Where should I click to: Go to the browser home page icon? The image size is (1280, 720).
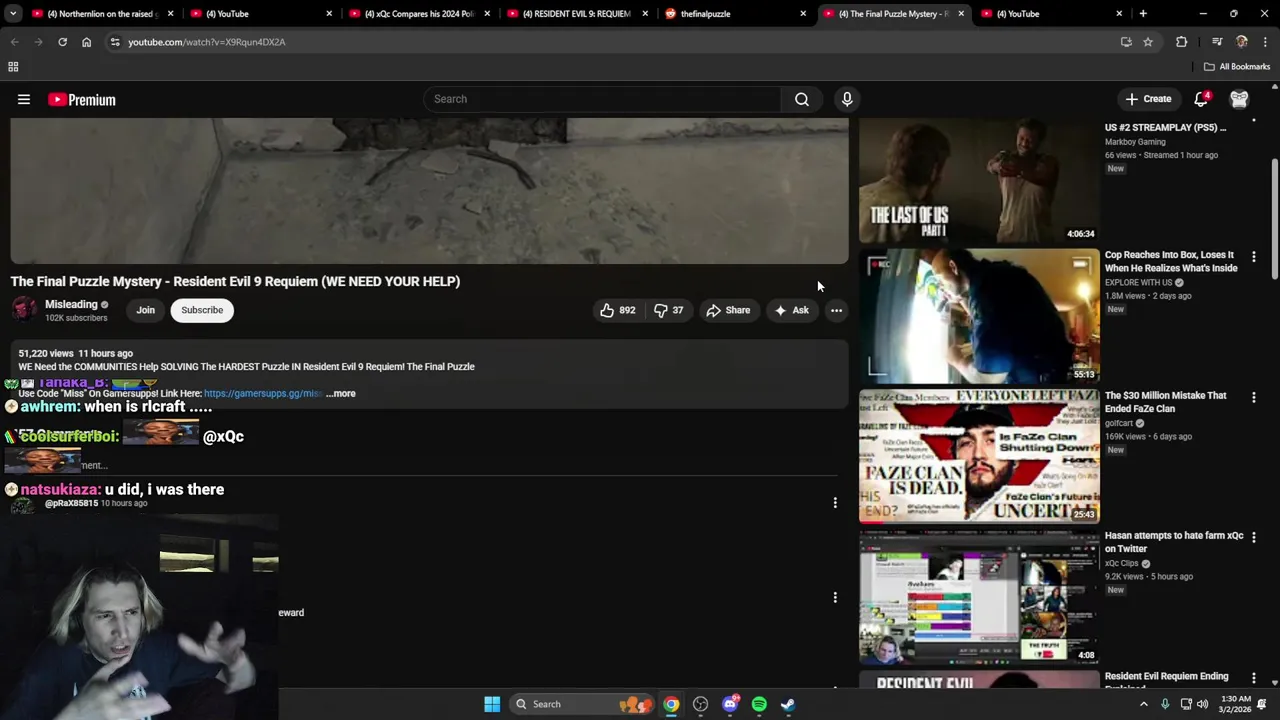pyautogui.click(x=86, y=42)
